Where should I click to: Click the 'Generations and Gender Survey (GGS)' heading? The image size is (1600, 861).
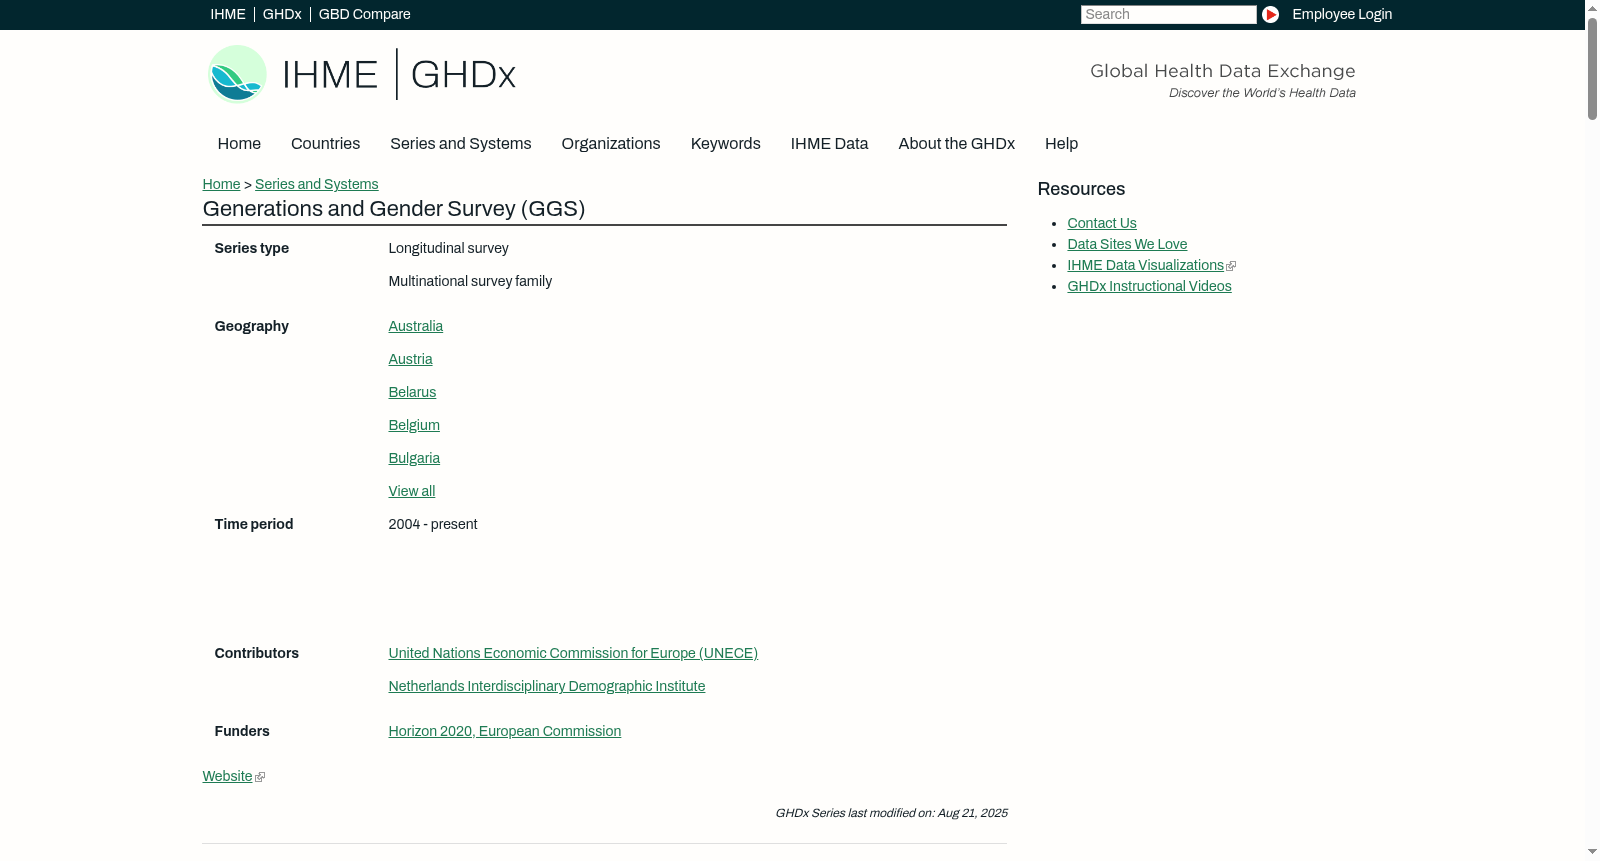coord(394,209)
